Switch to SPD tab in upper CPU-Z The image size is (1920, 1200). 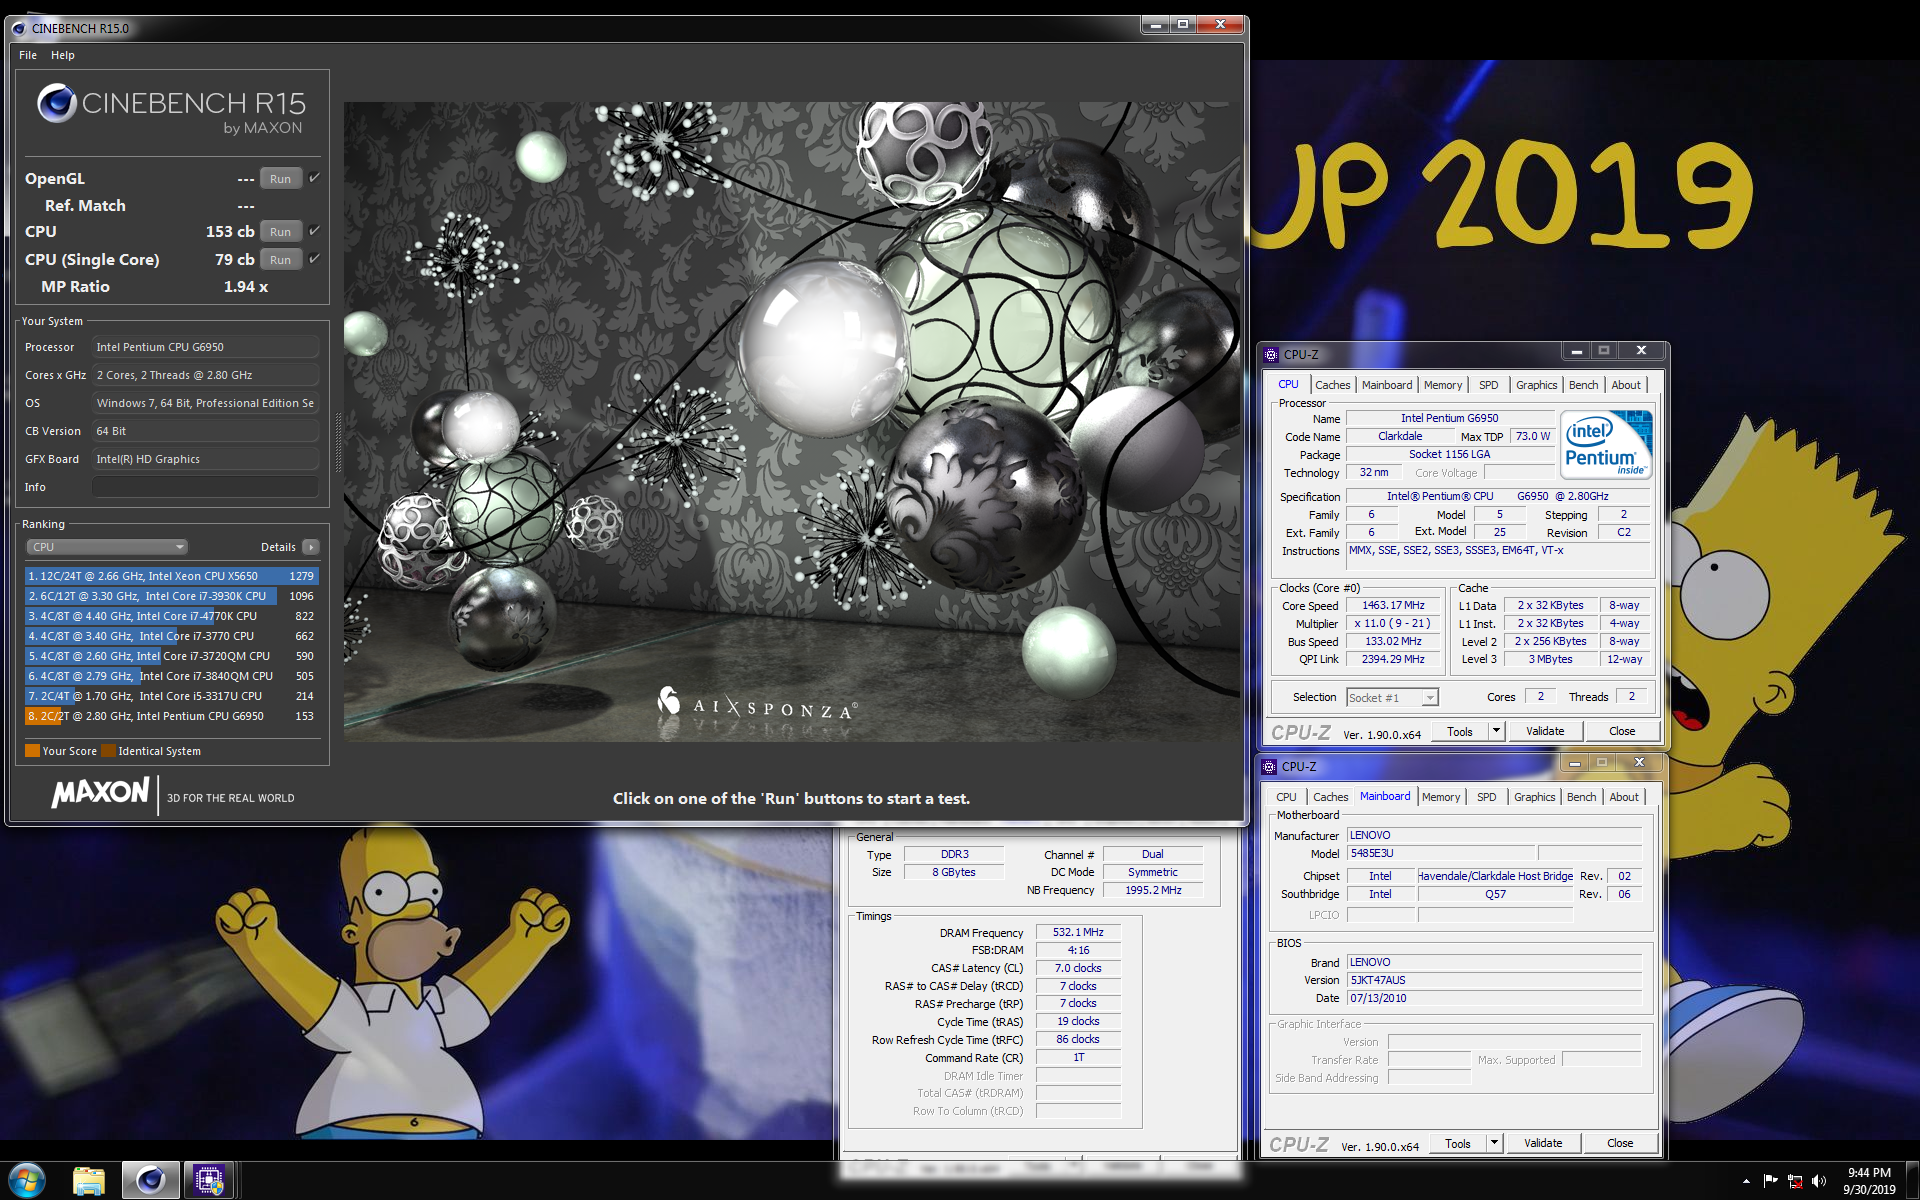[x=1489, y=385]
